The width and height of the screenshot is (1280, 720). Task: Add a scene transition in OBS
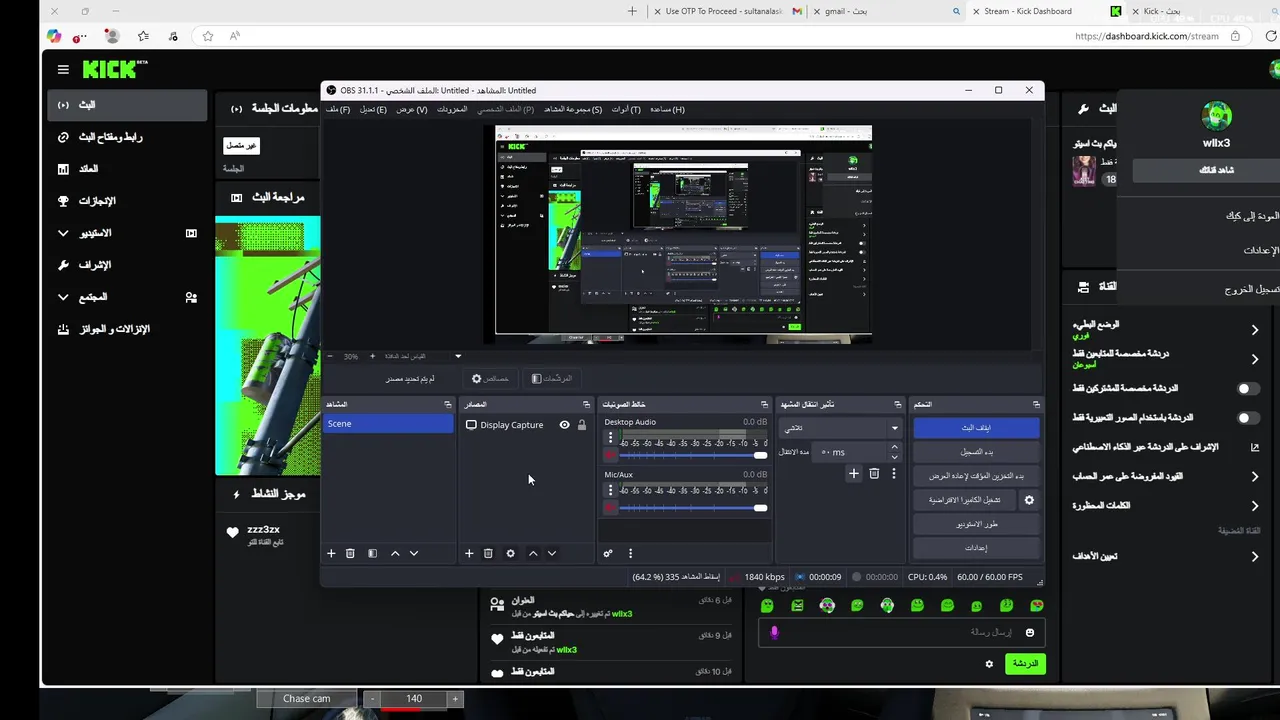pos(853,473)
